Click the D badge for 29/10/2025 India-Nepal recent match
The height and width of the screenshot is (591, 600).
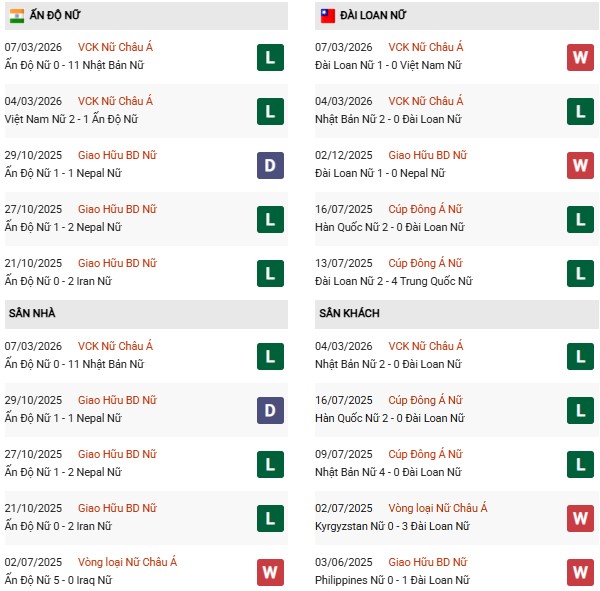tap(269, 165)
